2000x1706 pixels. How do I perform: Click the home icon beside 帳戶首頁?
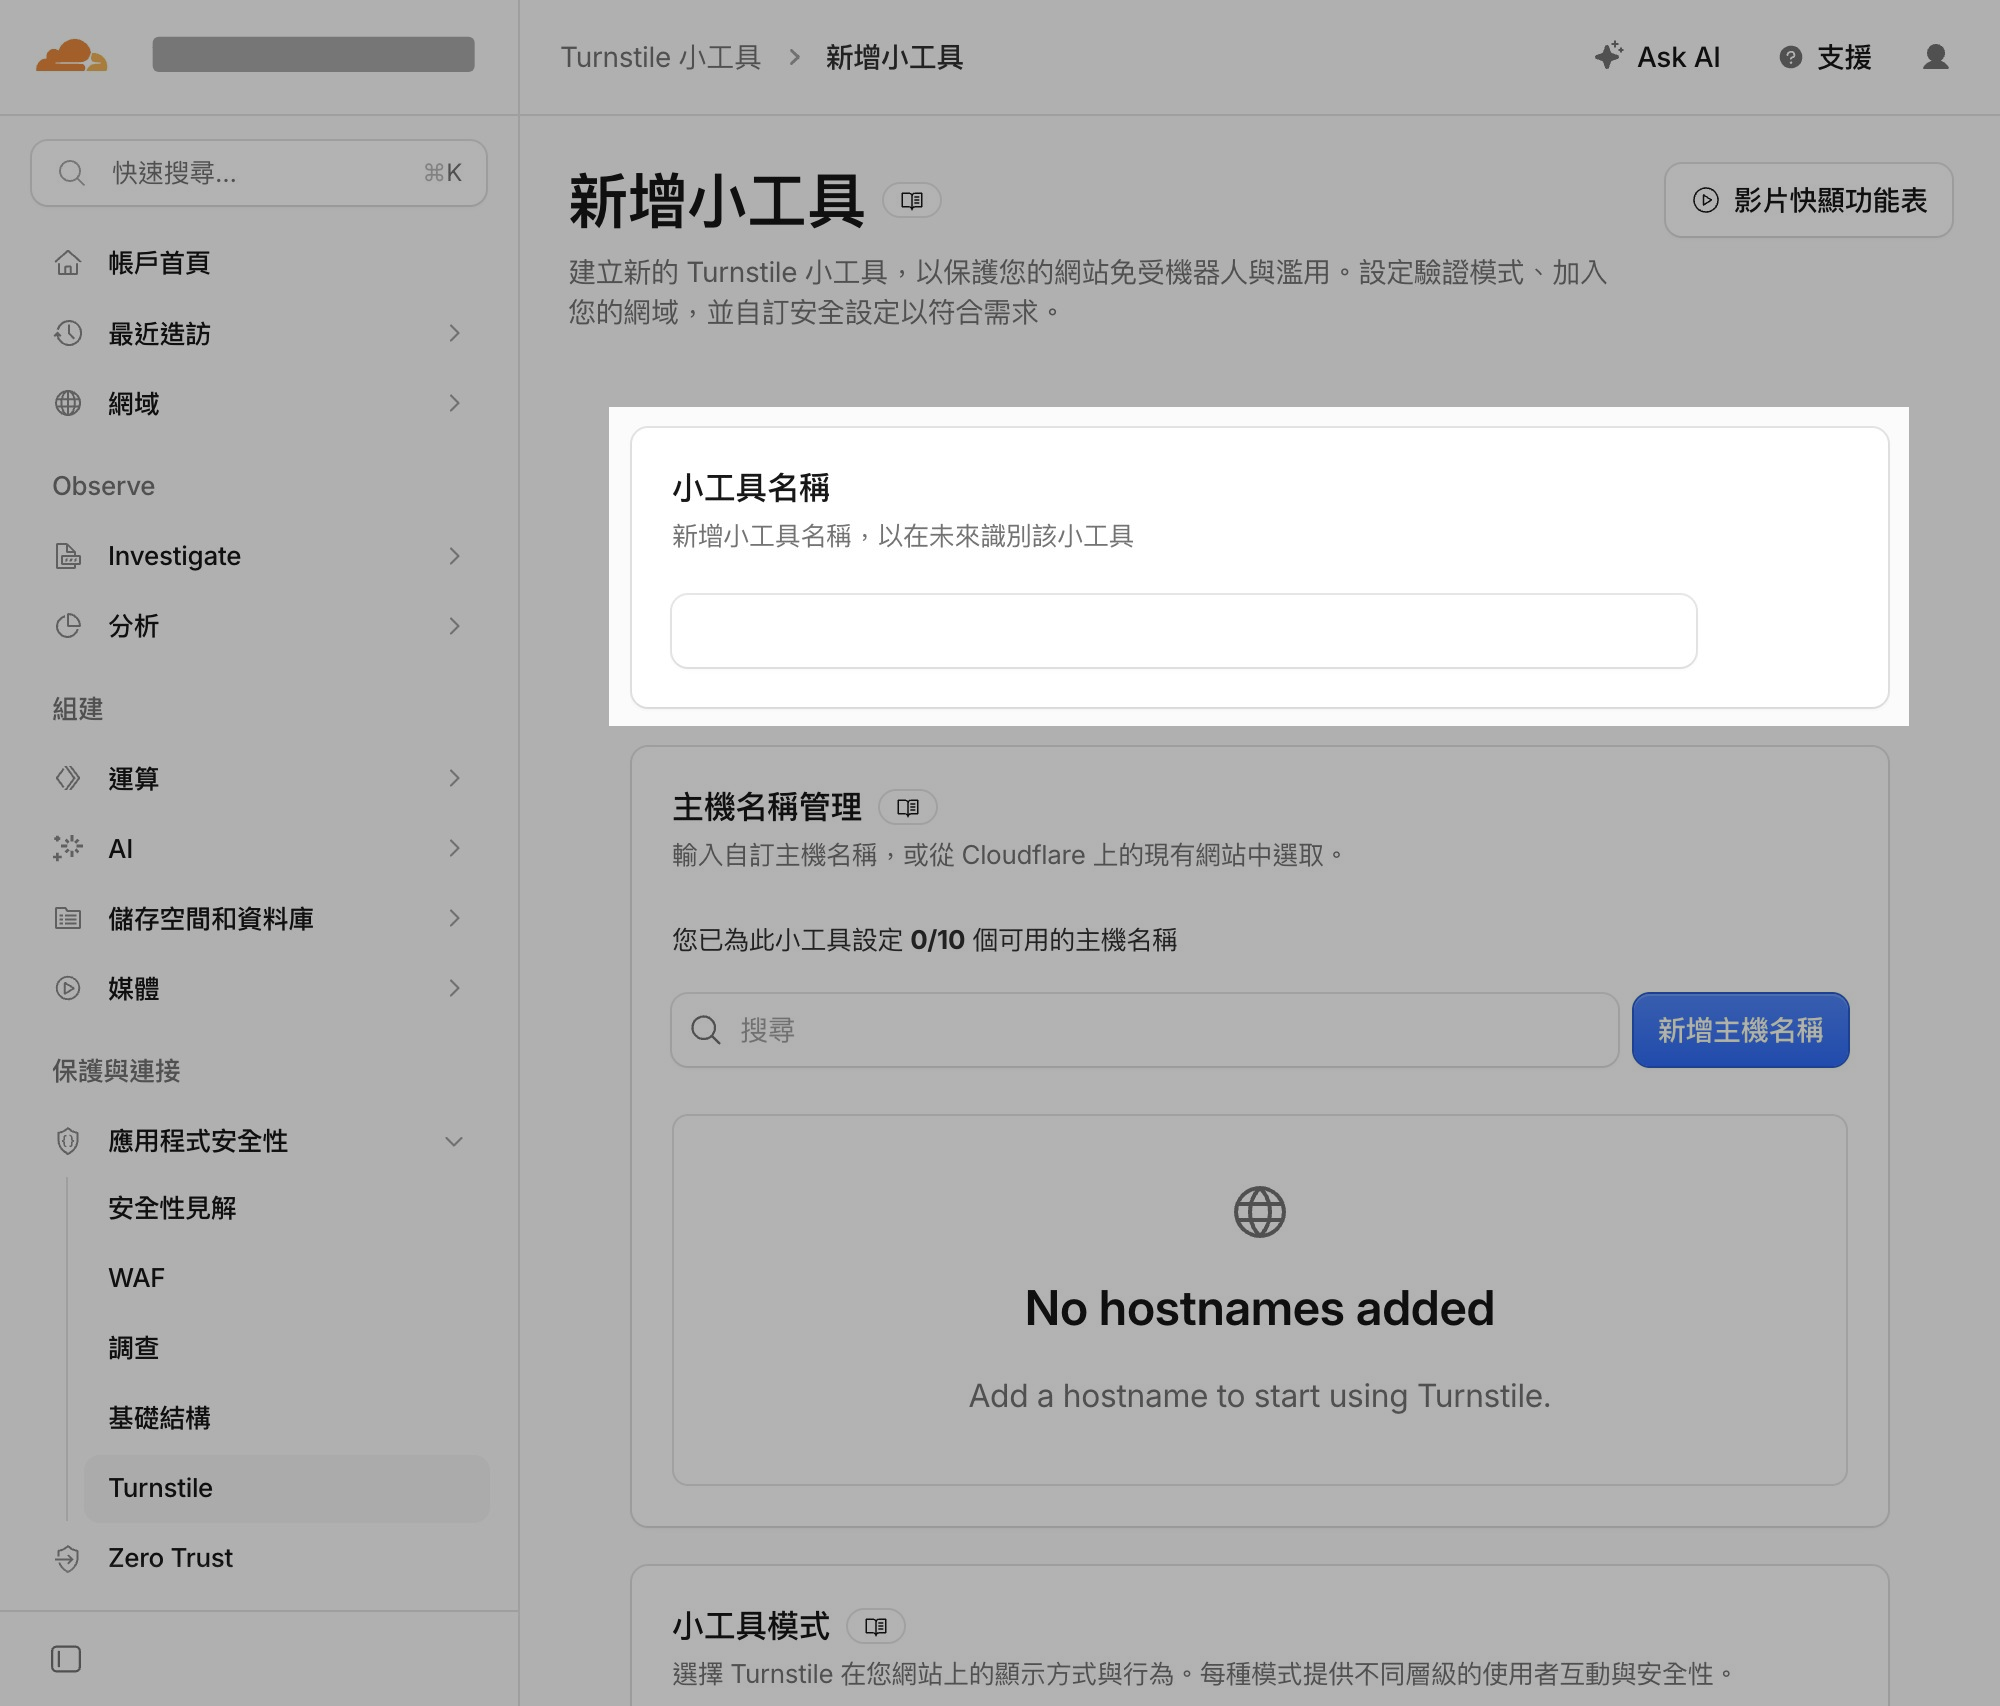pos(68,263)
